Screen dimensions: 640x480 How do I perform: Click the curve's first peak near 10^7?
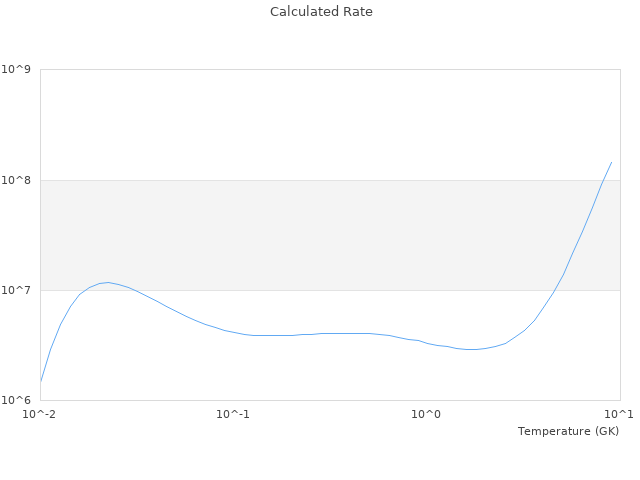(107, 282)
